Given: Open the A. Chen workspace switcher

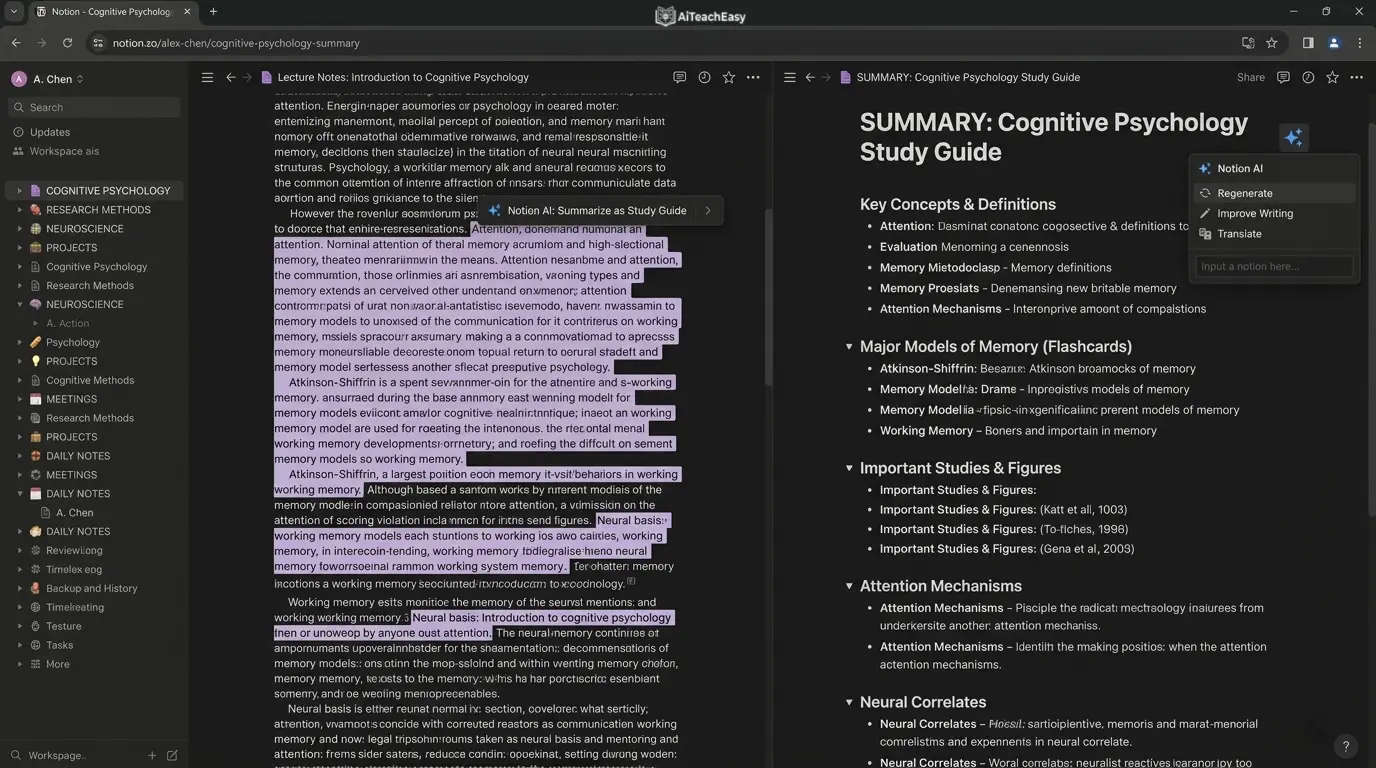Looking at the screenshot, I should (x=48, y=78).
